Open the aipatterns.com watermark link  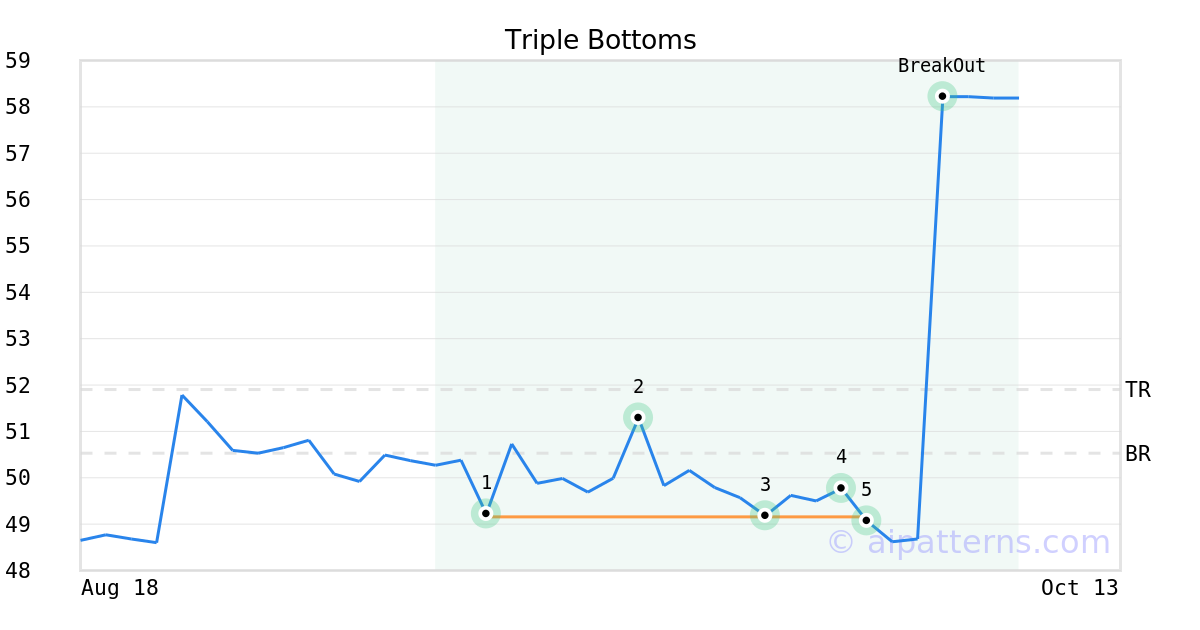click(968, 543)
